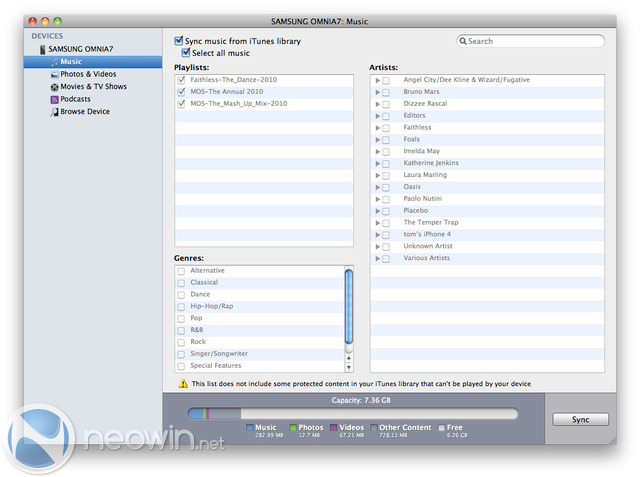Expand the Dizzee Rascal disclosure triangle
This screenshot has height=477, width=640.
[x=378, y=104]
